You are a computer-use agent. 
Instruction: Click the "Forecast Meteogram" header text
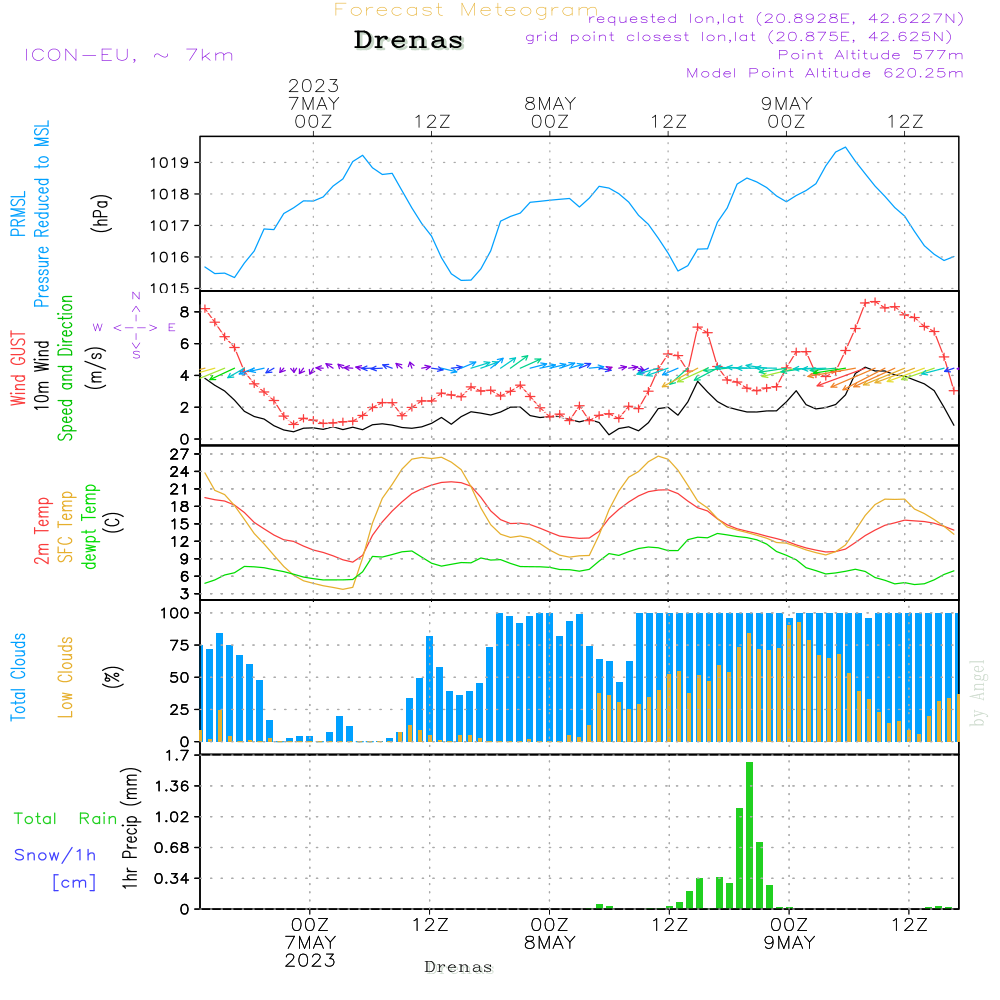[x=466, y=10]
